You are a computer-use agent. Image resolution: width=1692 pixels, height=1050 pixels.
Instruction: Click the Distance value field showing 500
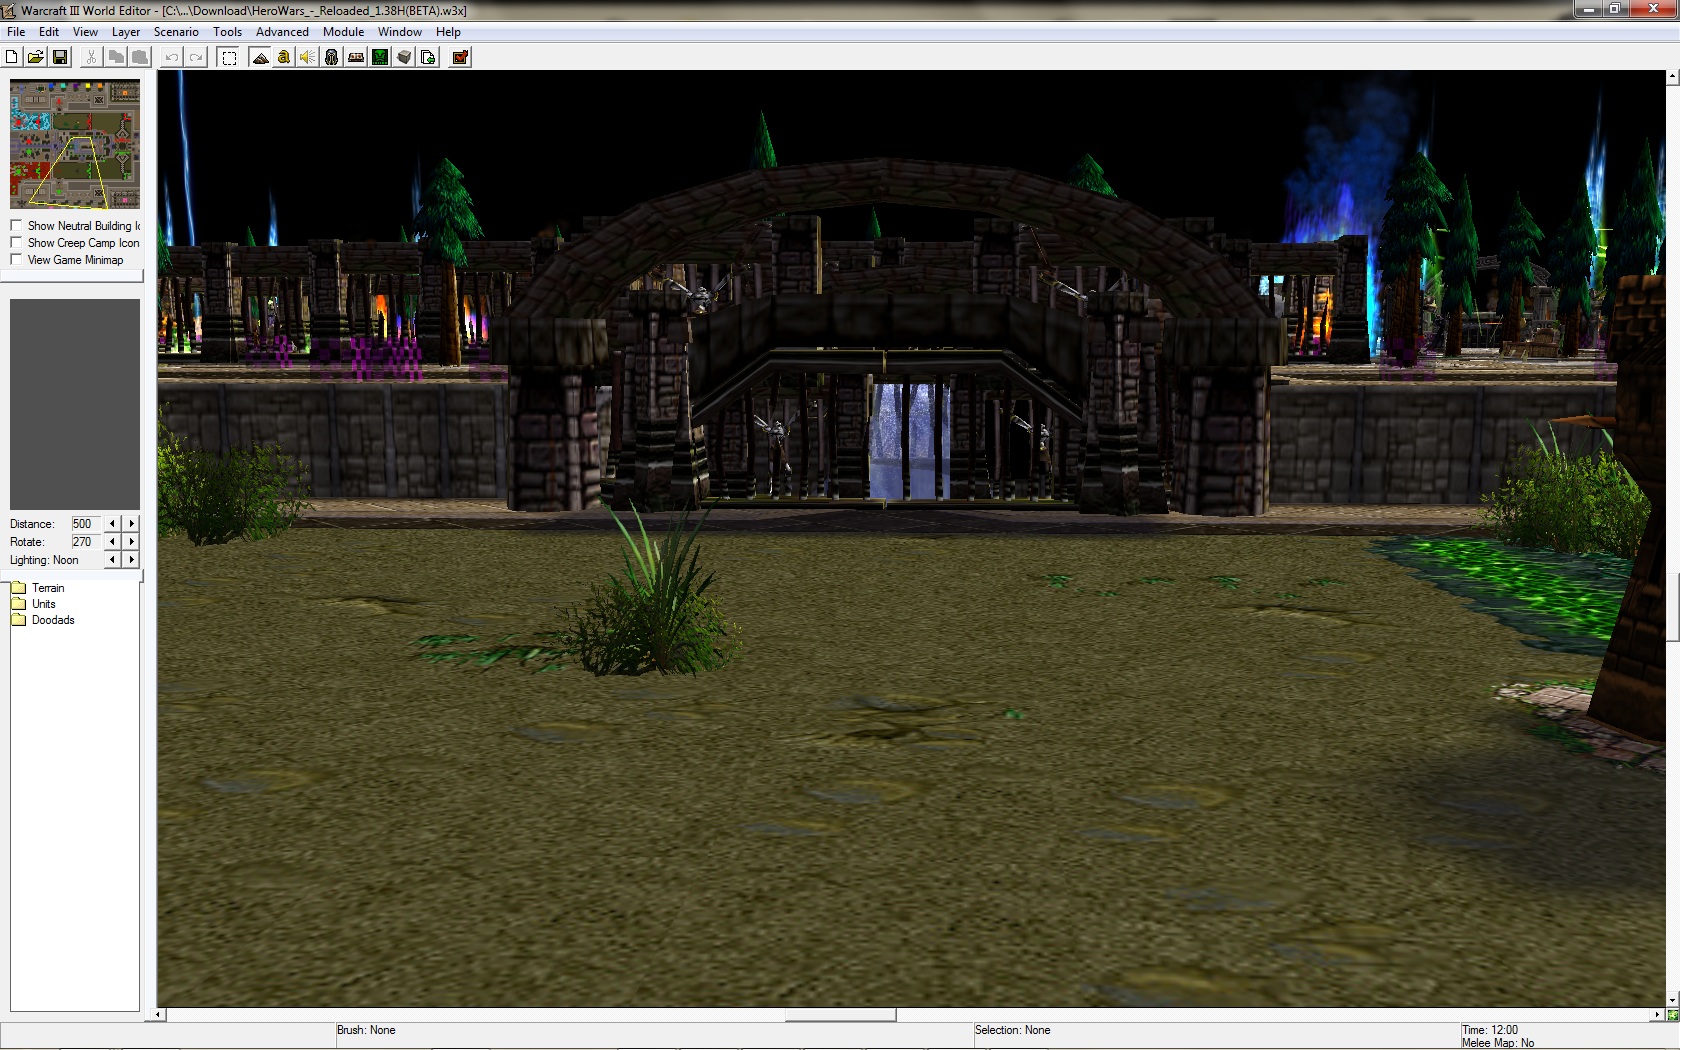pos(86,524)
